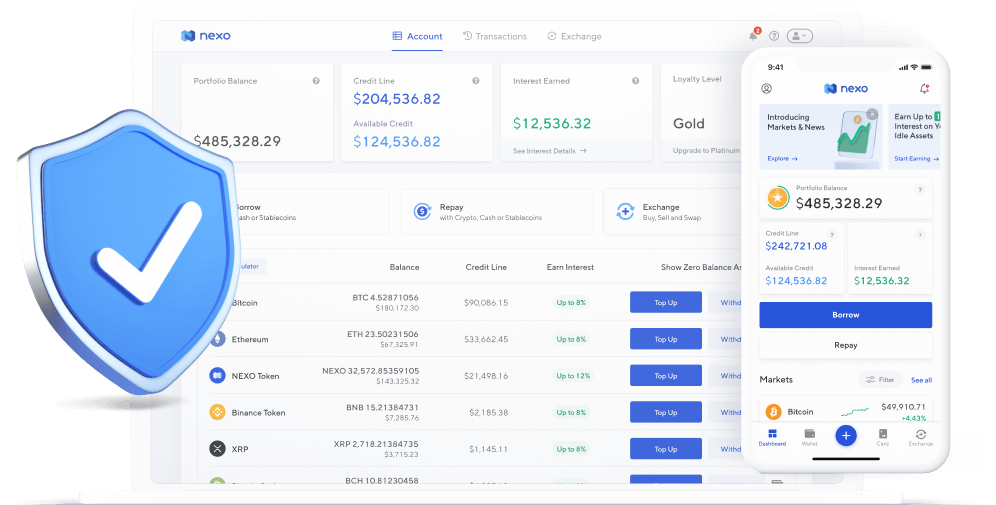Click the Binance Token coin icon
996x505 pixels.
tap(217, 412)
